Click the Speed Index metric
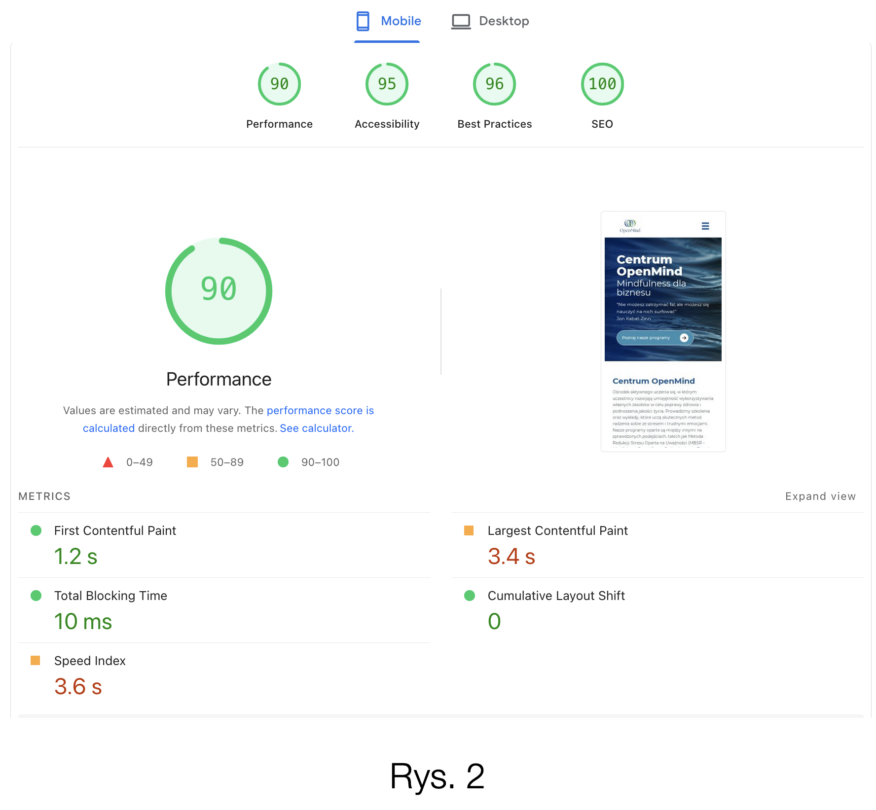 pyautogui.click(x=90, y=661)
